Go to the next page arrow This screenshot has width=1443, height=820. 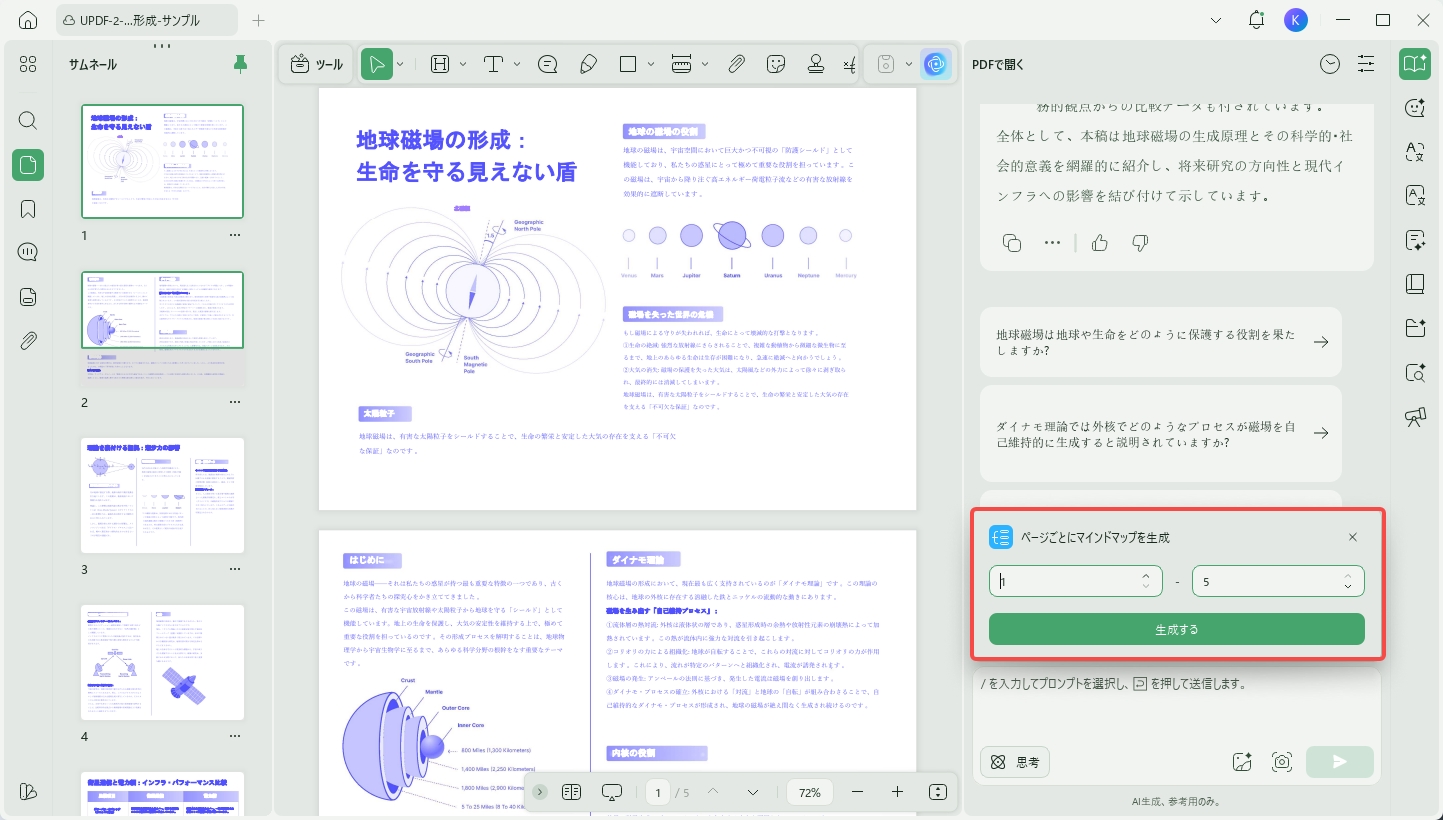click(753, 792)
